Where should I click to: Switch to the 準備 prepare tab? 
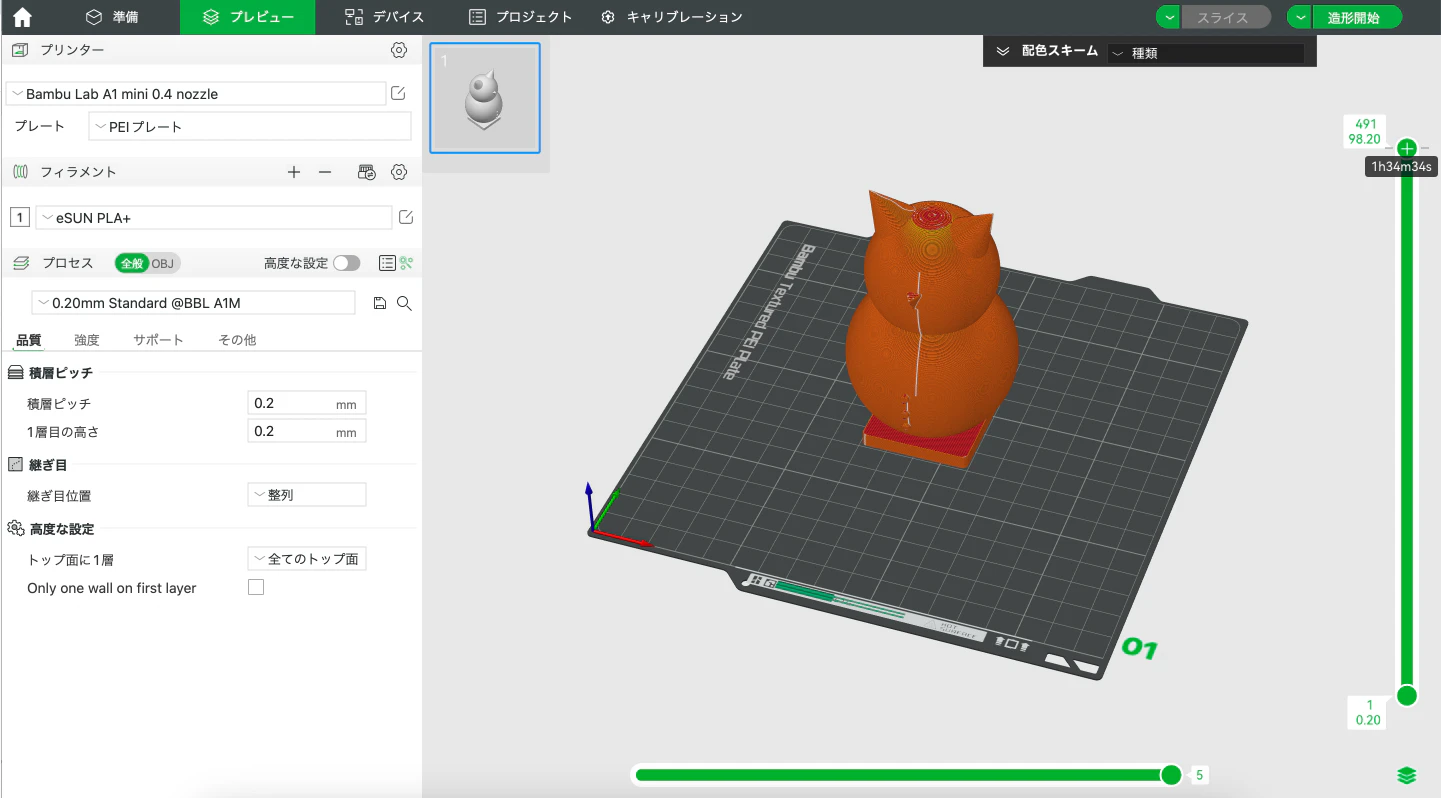(112, 17)
